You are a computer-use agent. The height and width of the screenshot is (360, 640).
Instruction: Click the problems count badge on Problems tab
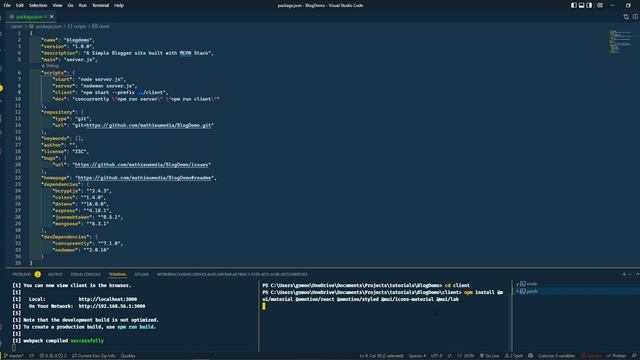(38, 274)
